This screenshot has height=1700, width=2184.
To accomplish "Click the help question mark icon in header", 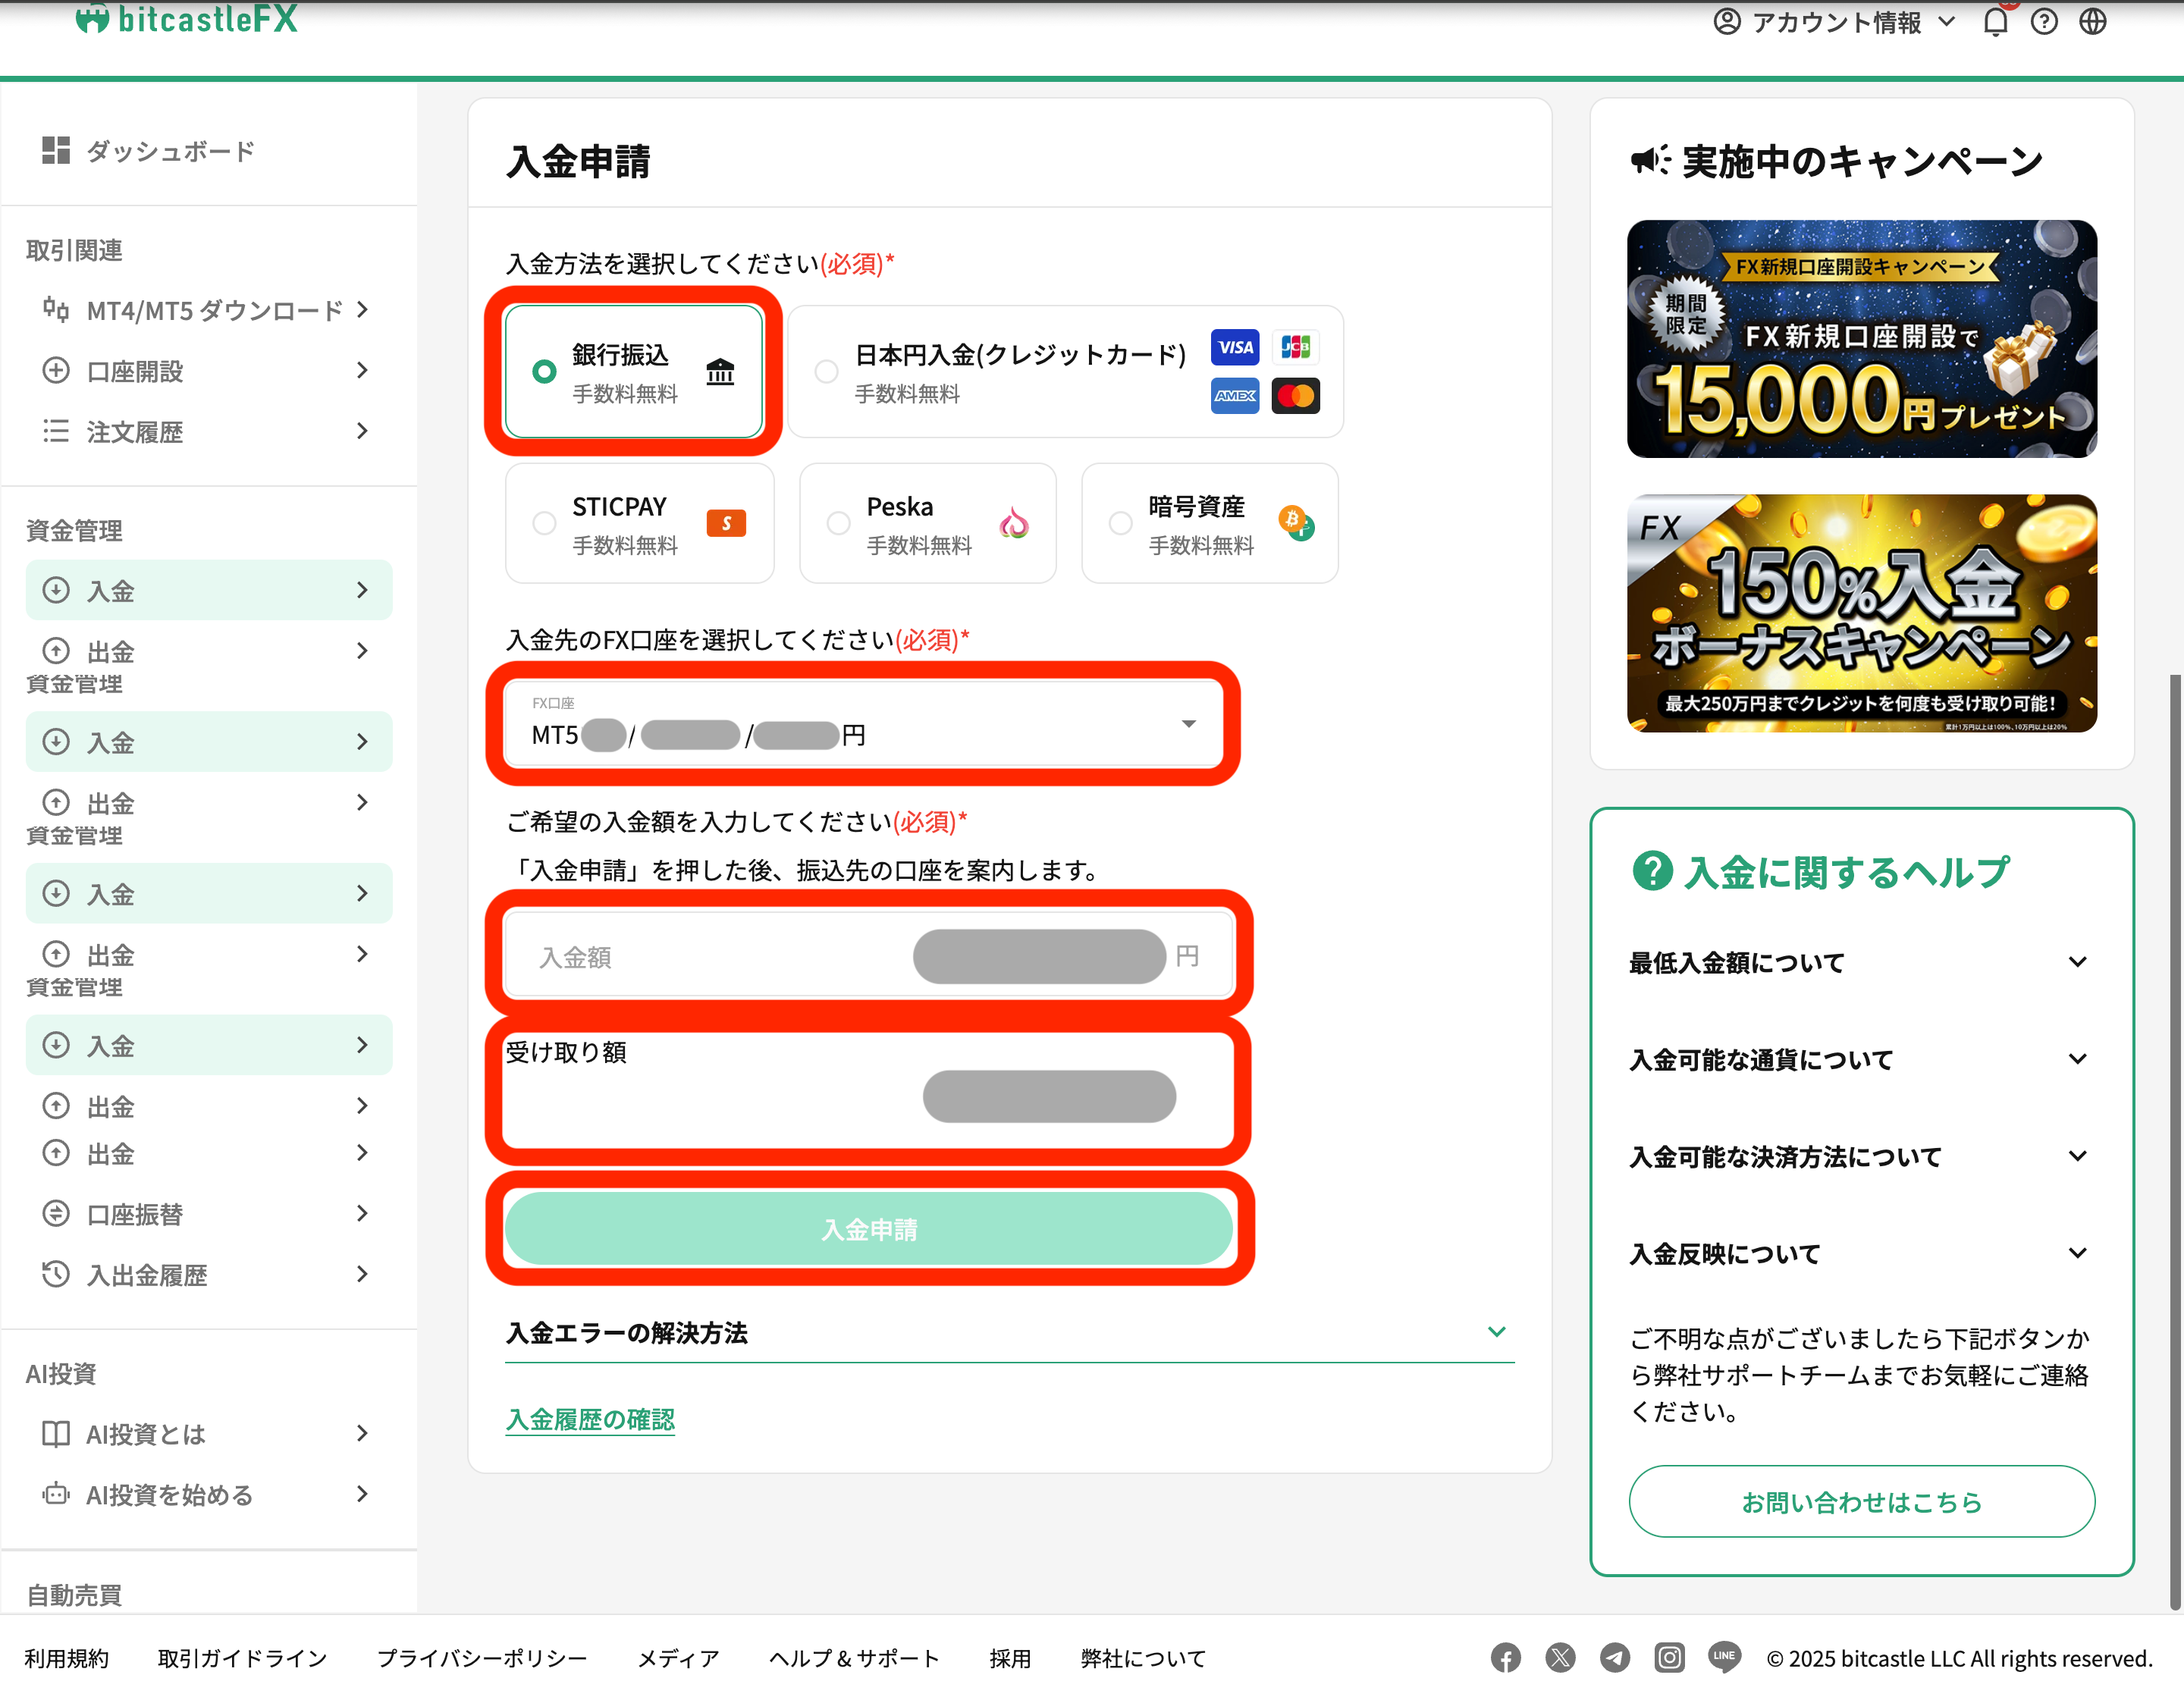I will click(2044, 22).
